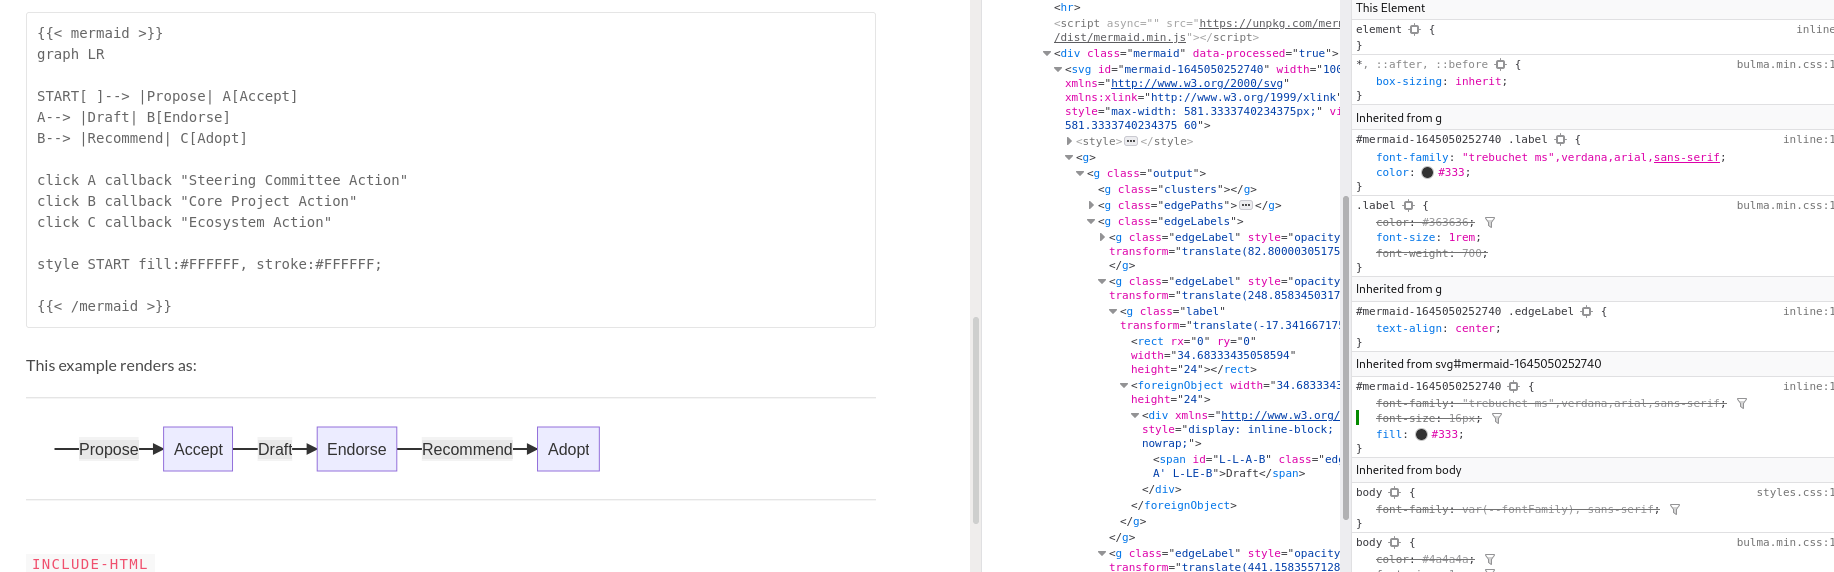Collapse the g class="edgeLabels" node
This screenshot has width=1834, height=572.
tap(1091, 222)
